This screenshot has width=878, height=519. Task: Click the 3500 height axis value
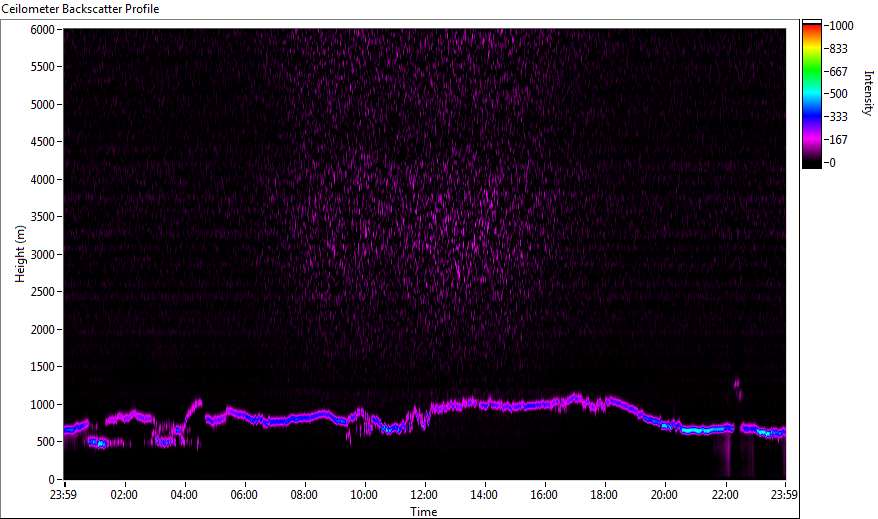[x=43, y=217]
